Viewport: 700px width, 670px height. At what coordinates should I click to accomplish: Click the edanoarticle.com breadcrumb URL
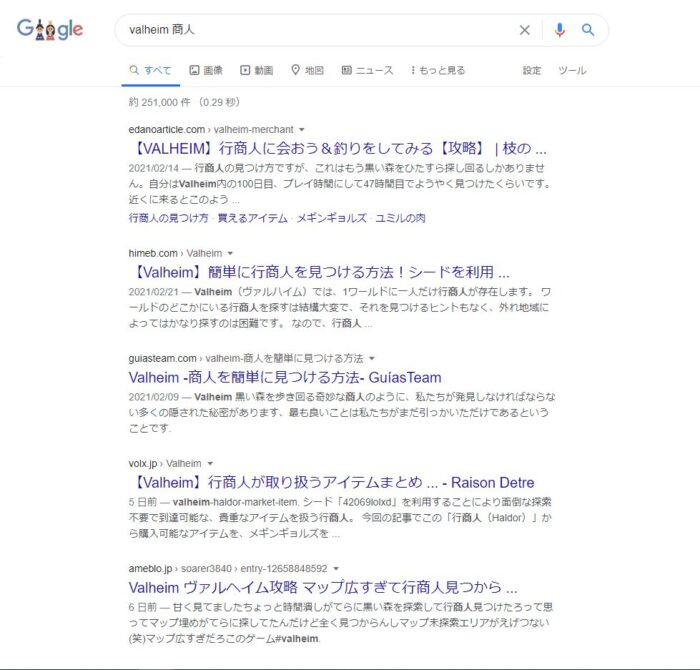pos(211,129)
